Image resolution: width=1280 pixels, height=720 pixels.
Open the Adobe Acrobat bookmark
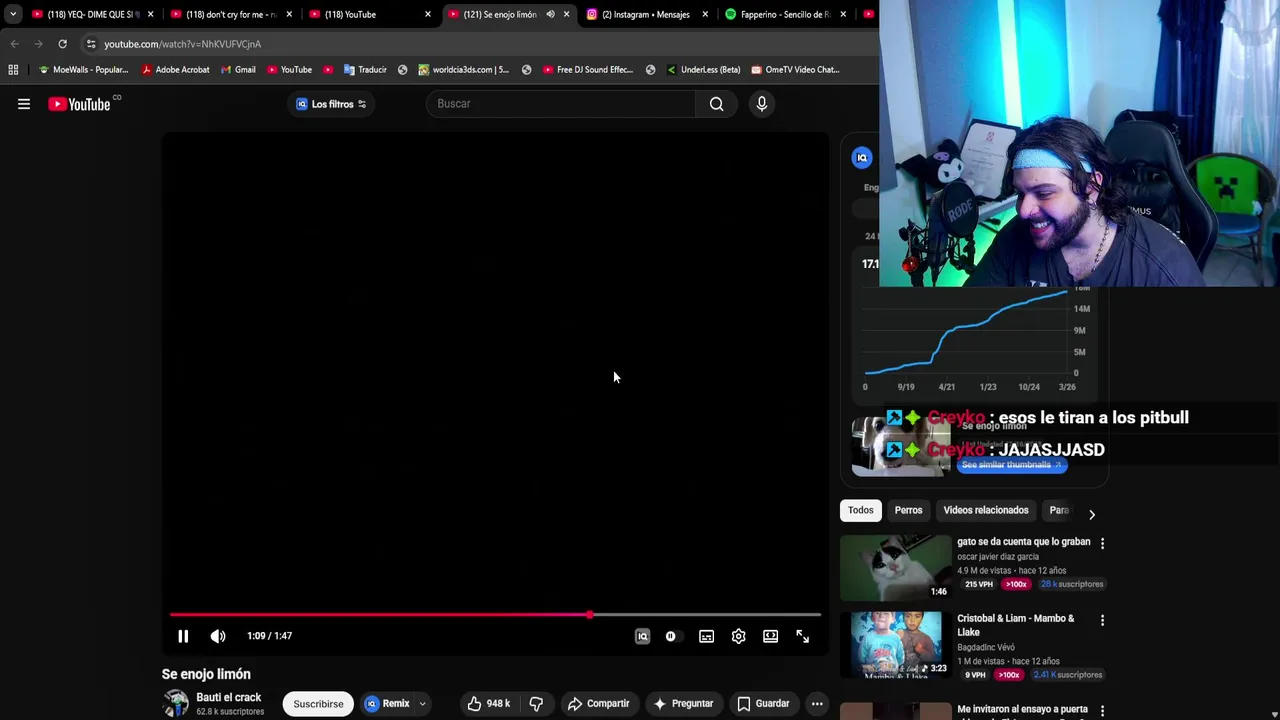click(176, 70)
